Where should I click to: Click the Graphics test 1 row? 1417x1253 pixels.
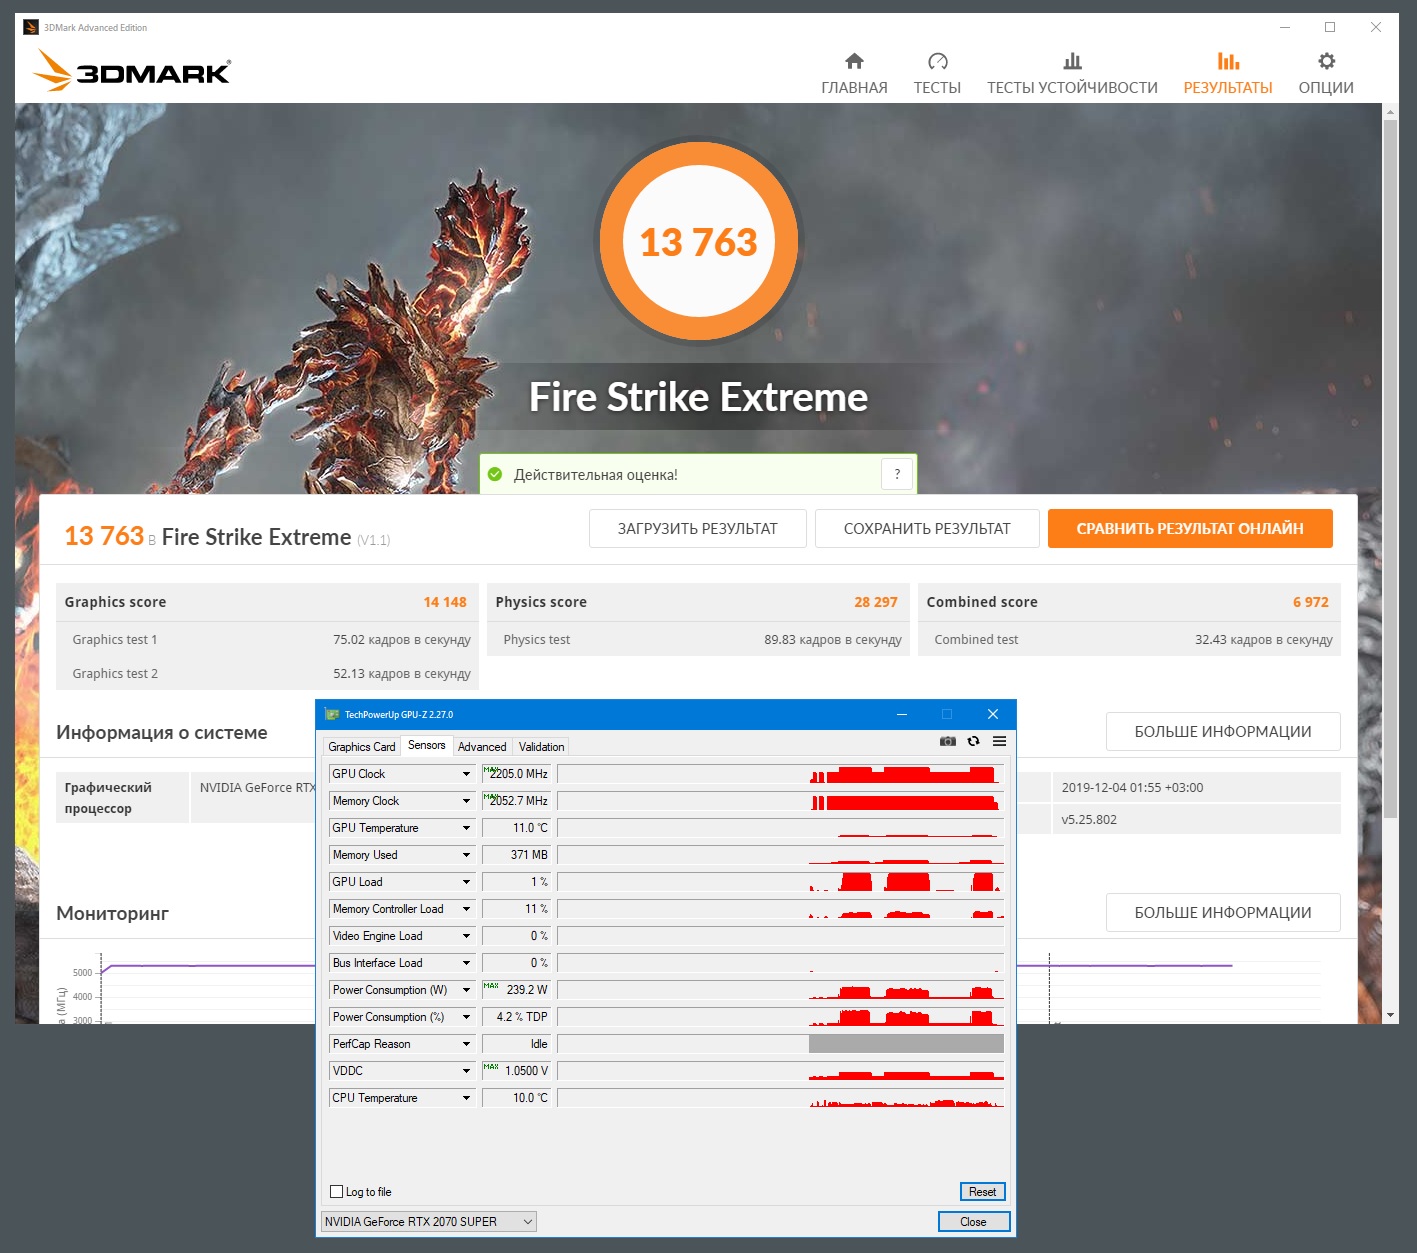[268, 640]
